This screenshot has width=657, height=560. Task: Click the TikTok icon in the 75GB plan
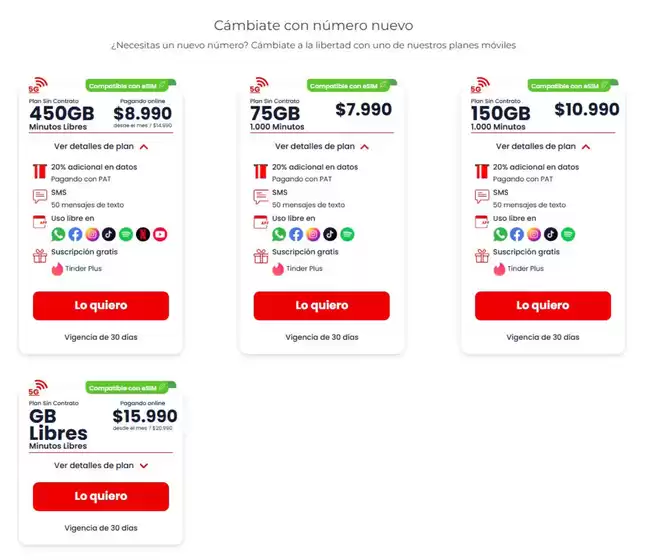[x=330, y=234]
